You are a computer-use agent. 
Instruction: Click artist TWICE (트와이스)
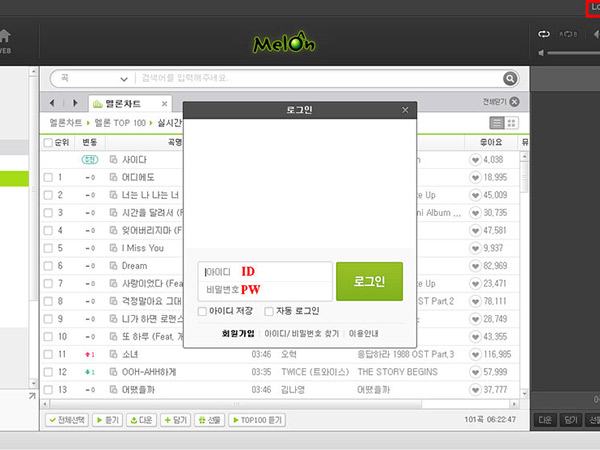(315, 372)
